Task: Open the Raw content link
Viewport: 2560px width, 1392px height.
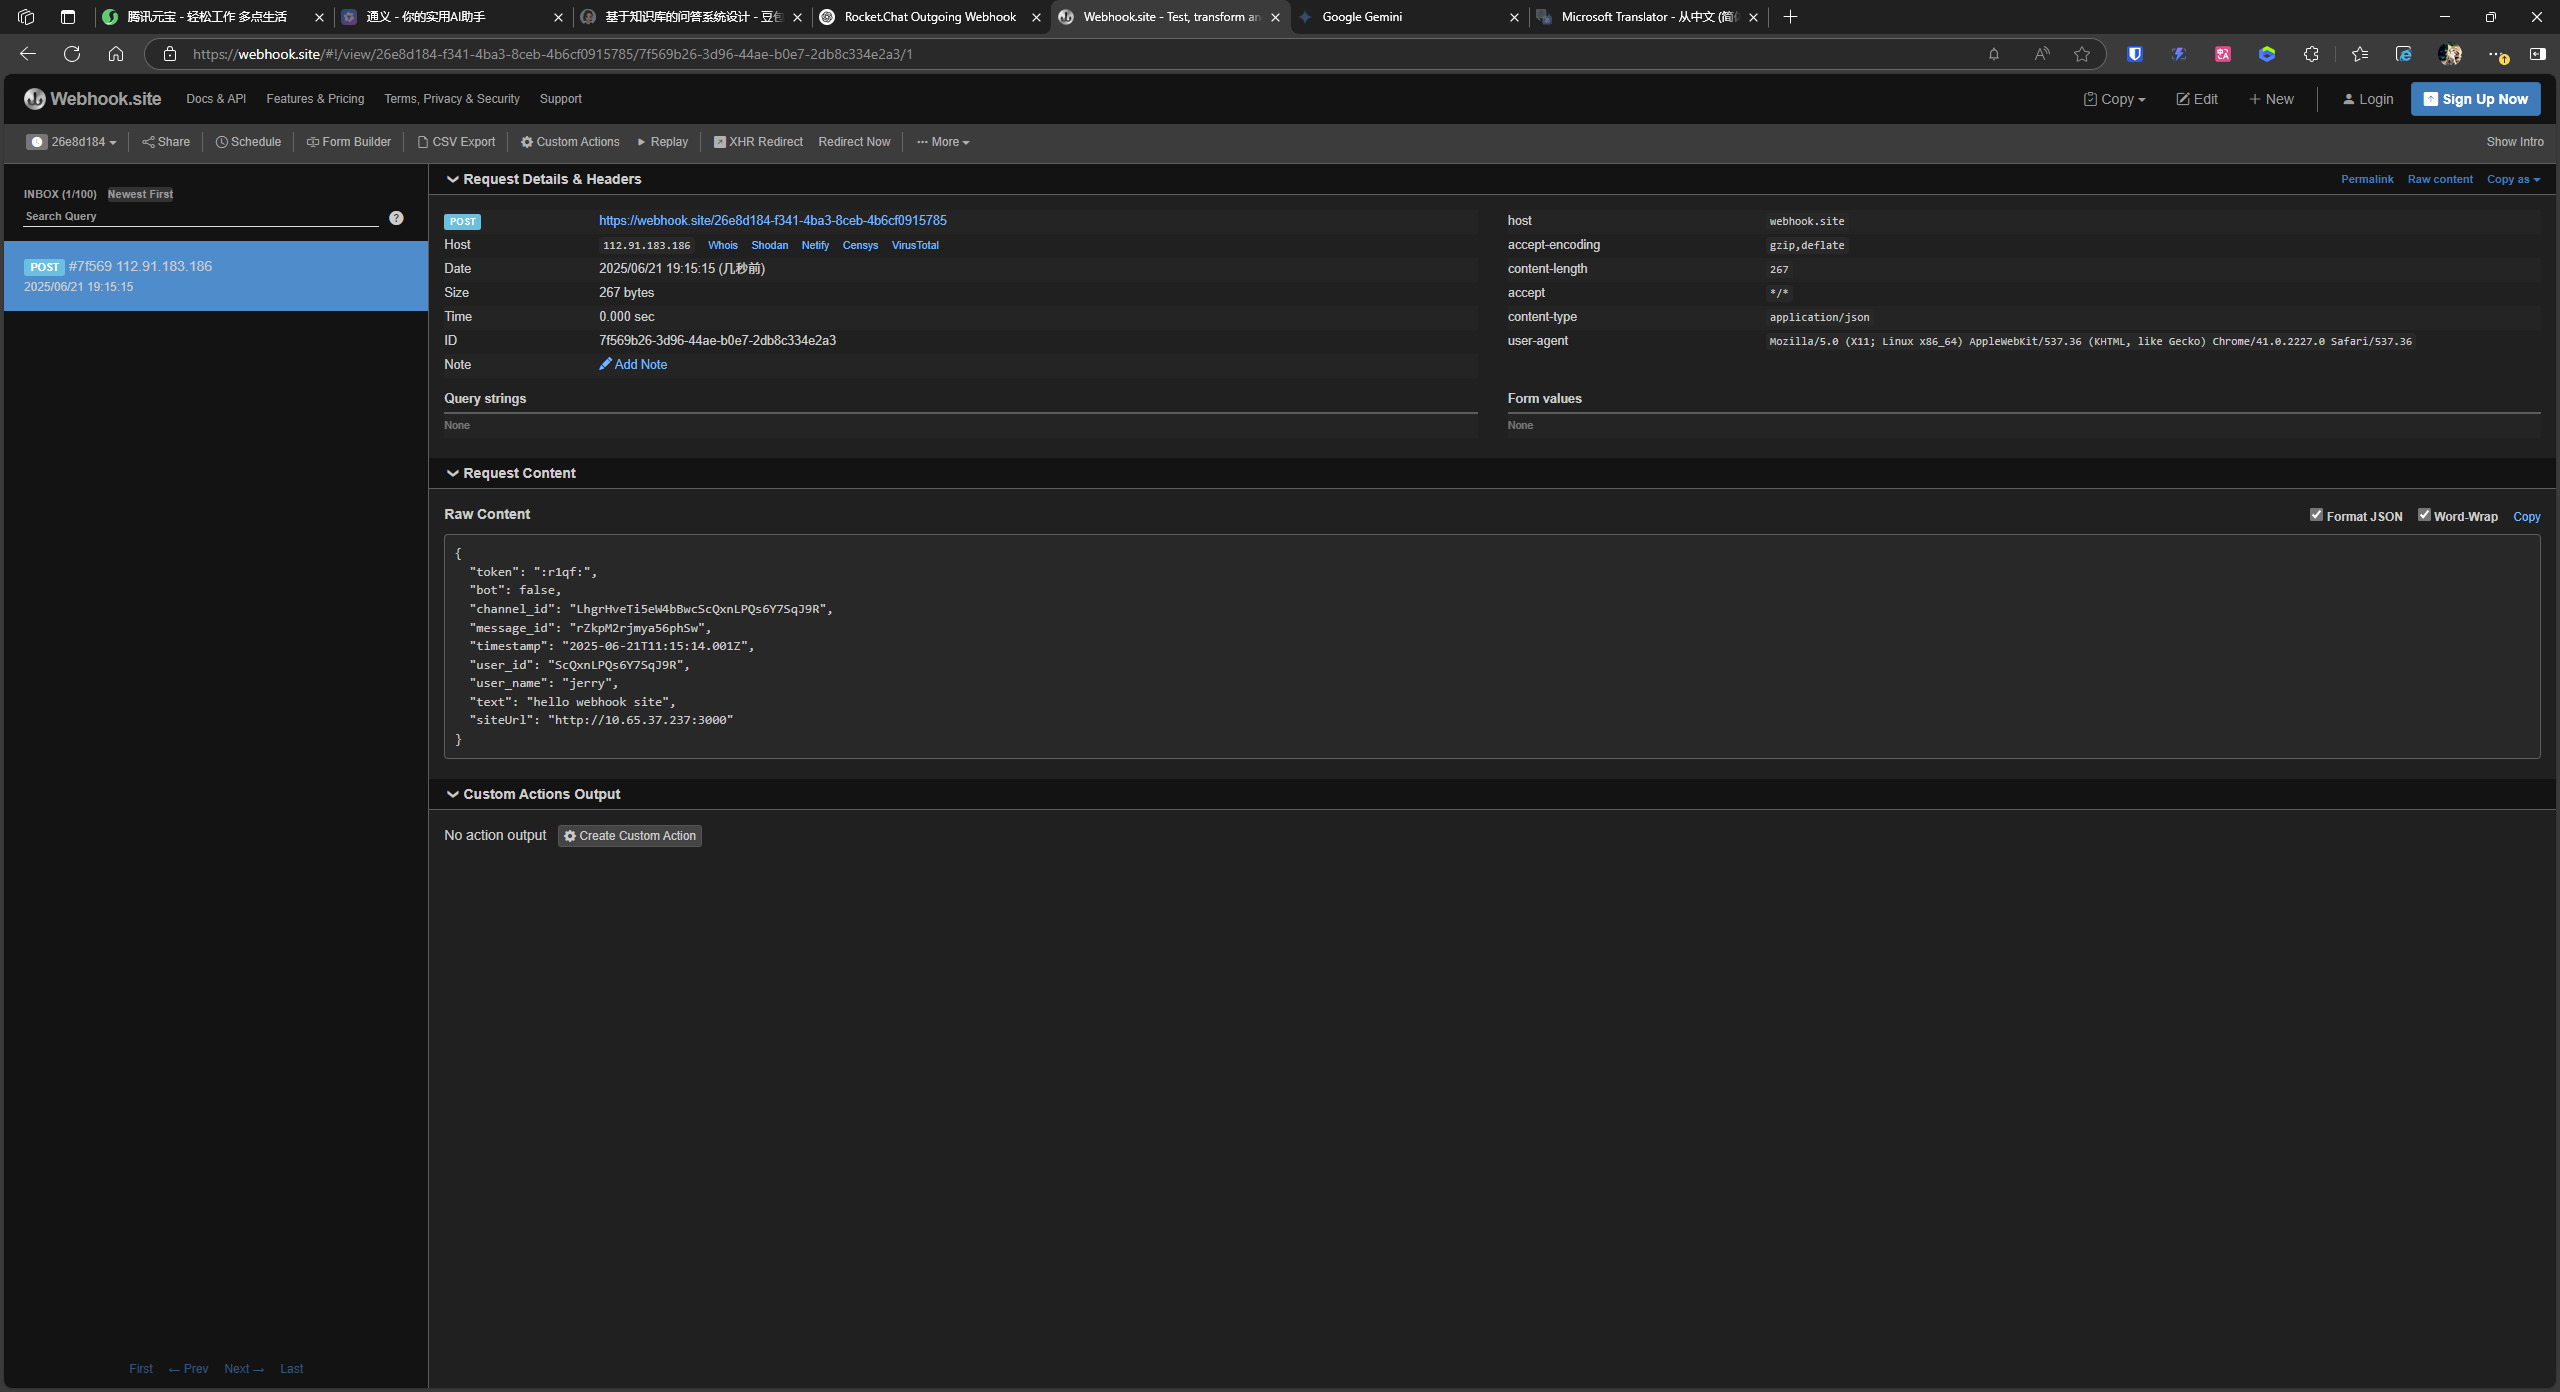Action: click(2439, 180)
